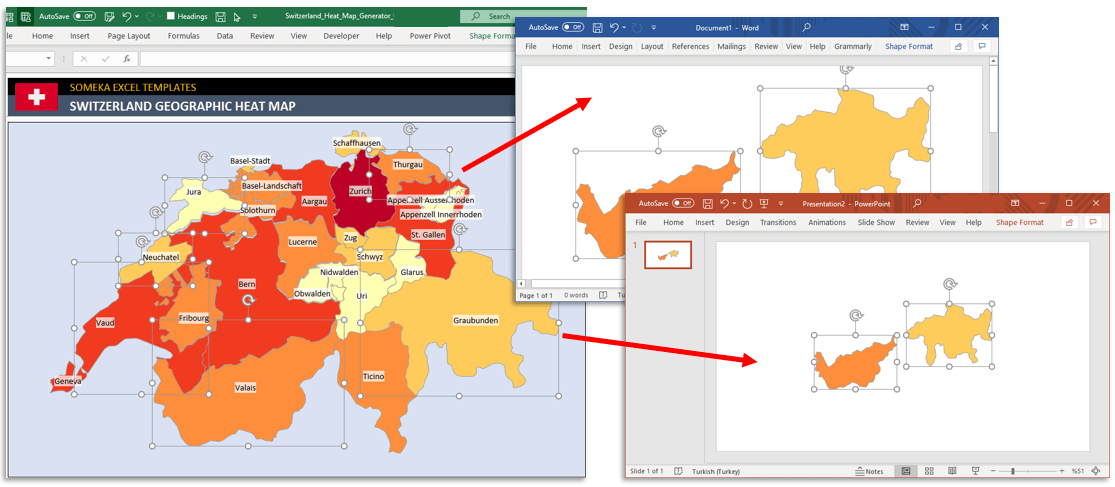Click the Excel Search box
1115x487 pixels.
point(498,16)
